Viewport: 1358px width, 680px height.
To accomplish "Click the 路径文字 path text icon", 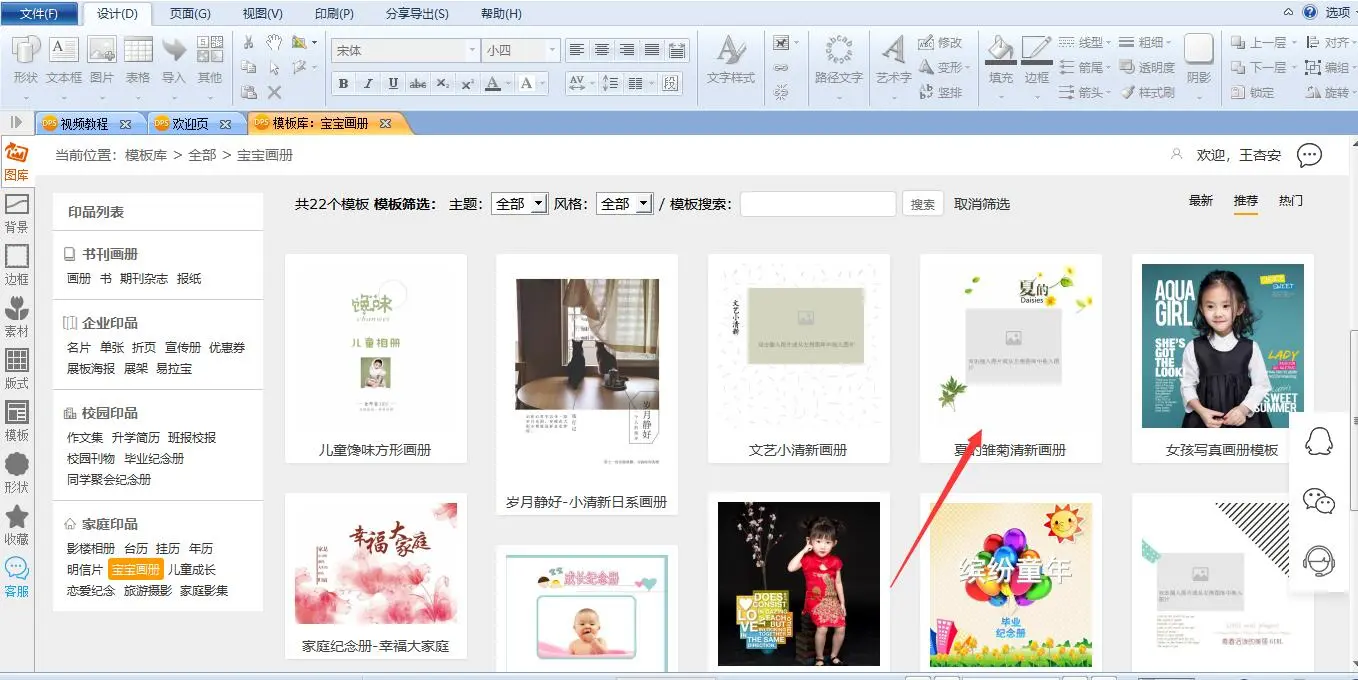I will click(x=838, y=58).
